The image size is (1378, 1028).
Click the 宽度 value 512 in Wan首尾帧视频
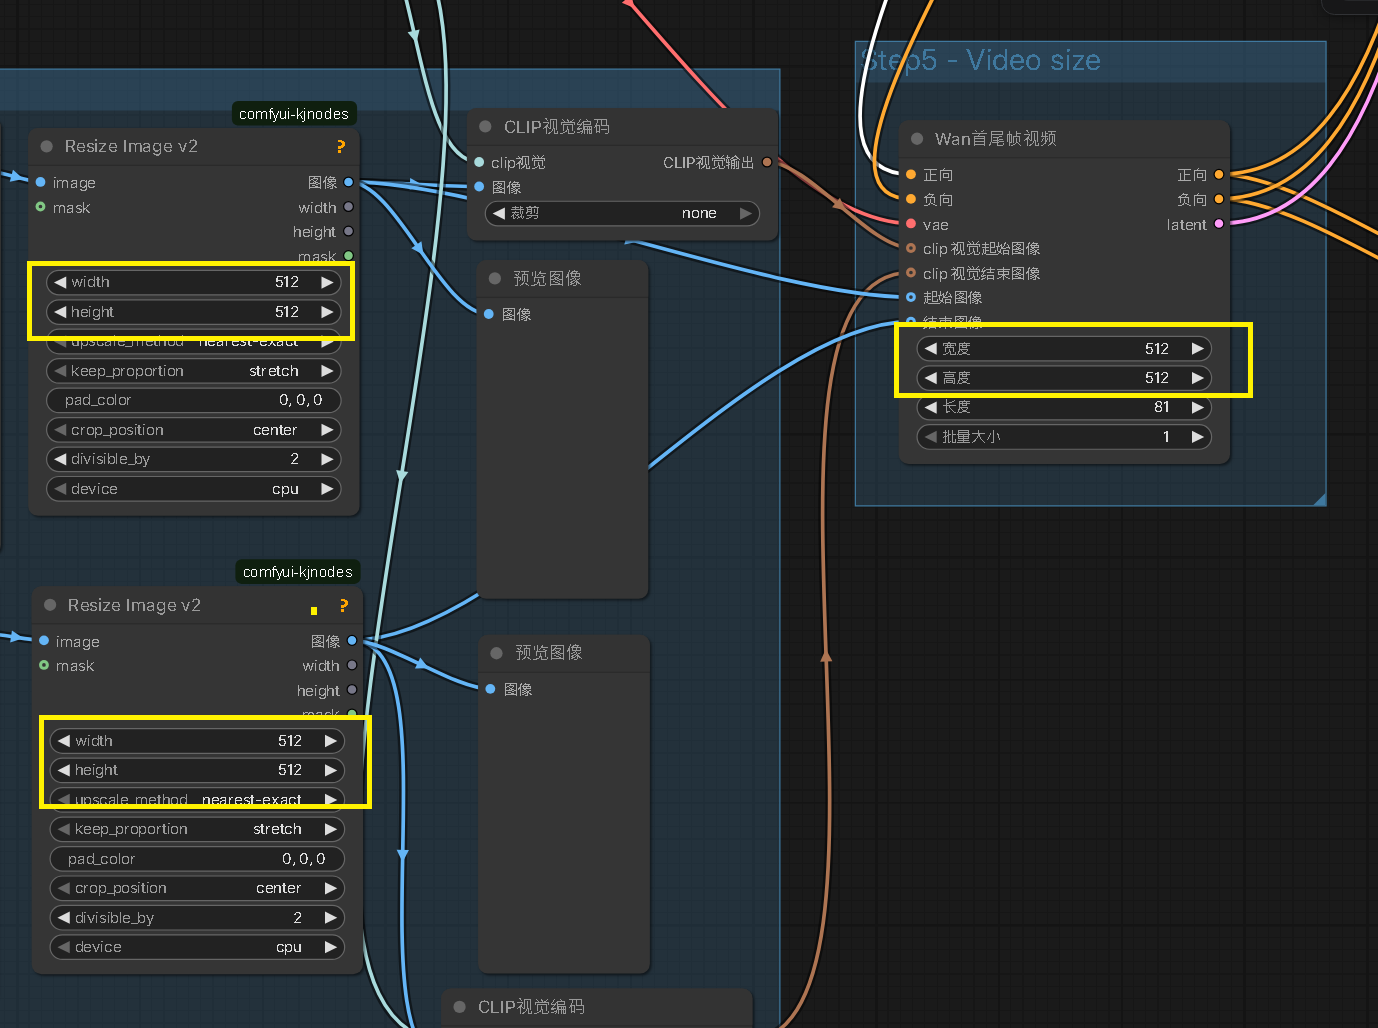(1157, 349)
